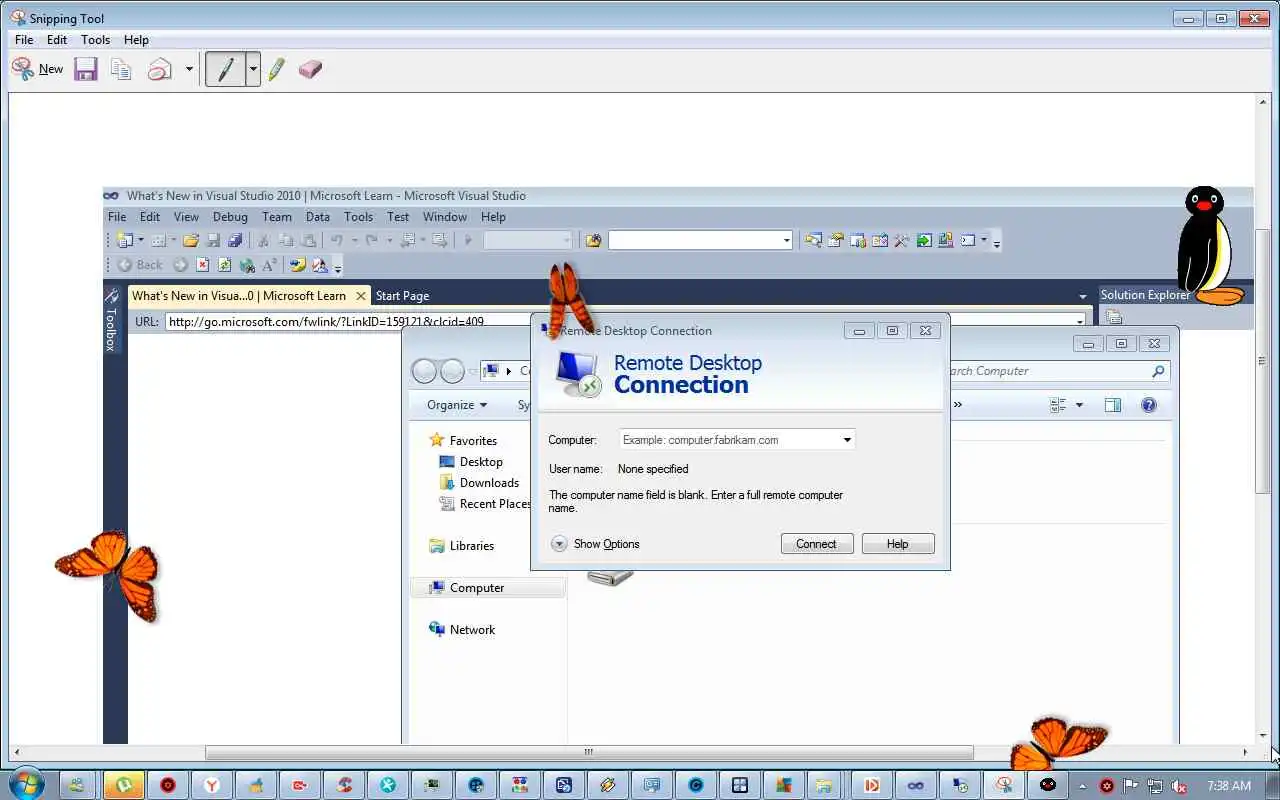Select Desktop in Explorer navigation pane
The width and height of the screenshot is (1280, 800).
click(471, 462)
